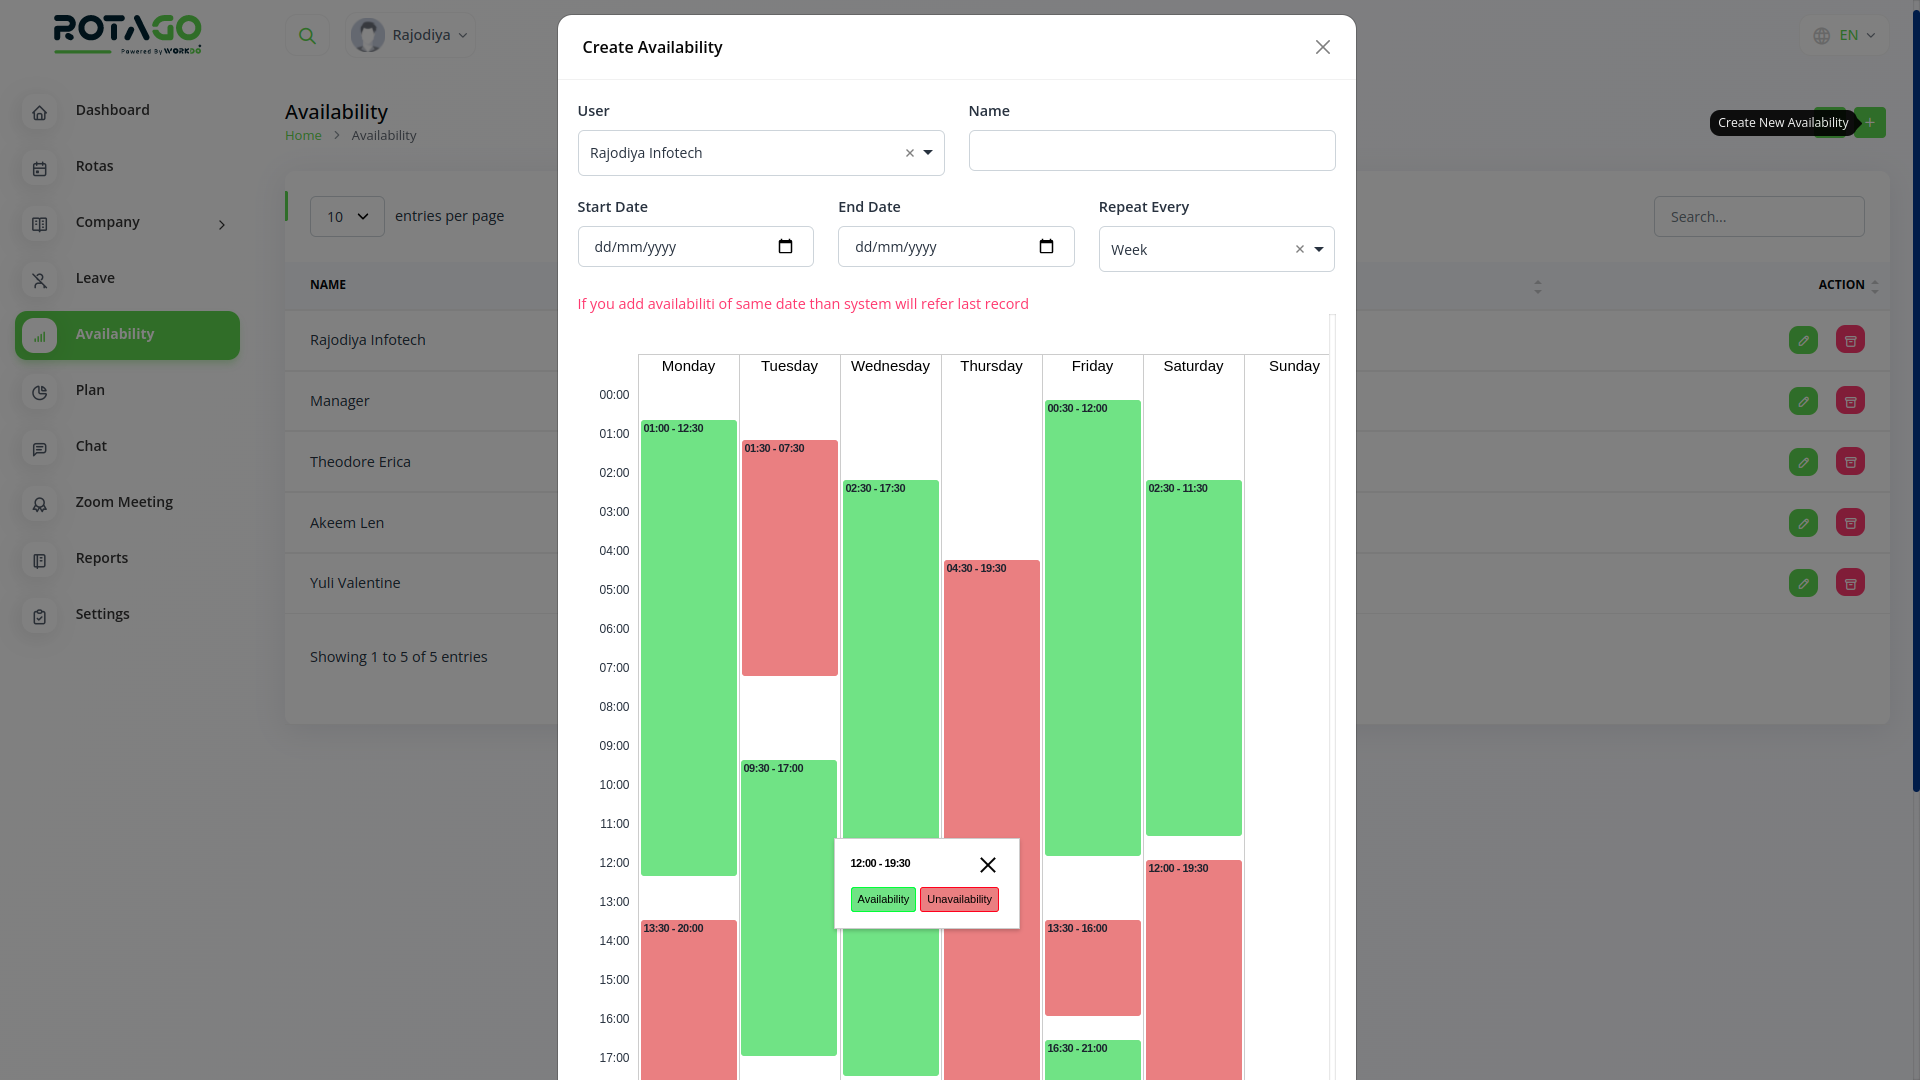Delete the Manager availability row
The image size is (1920, 1080).
pos(1850,401)
